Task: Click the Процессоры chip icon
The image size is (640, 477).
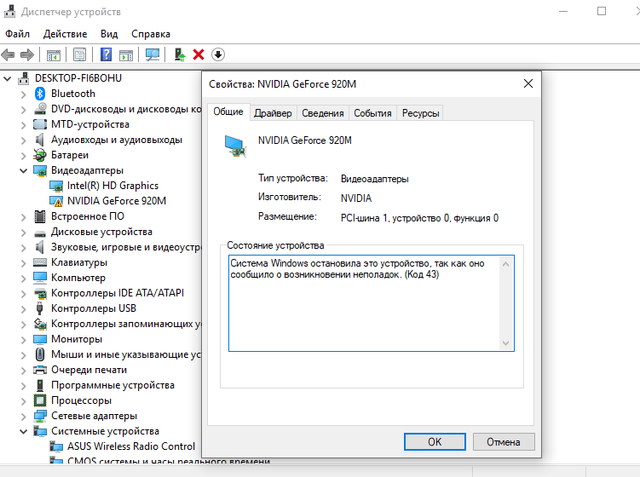Action: pos(40,400)
